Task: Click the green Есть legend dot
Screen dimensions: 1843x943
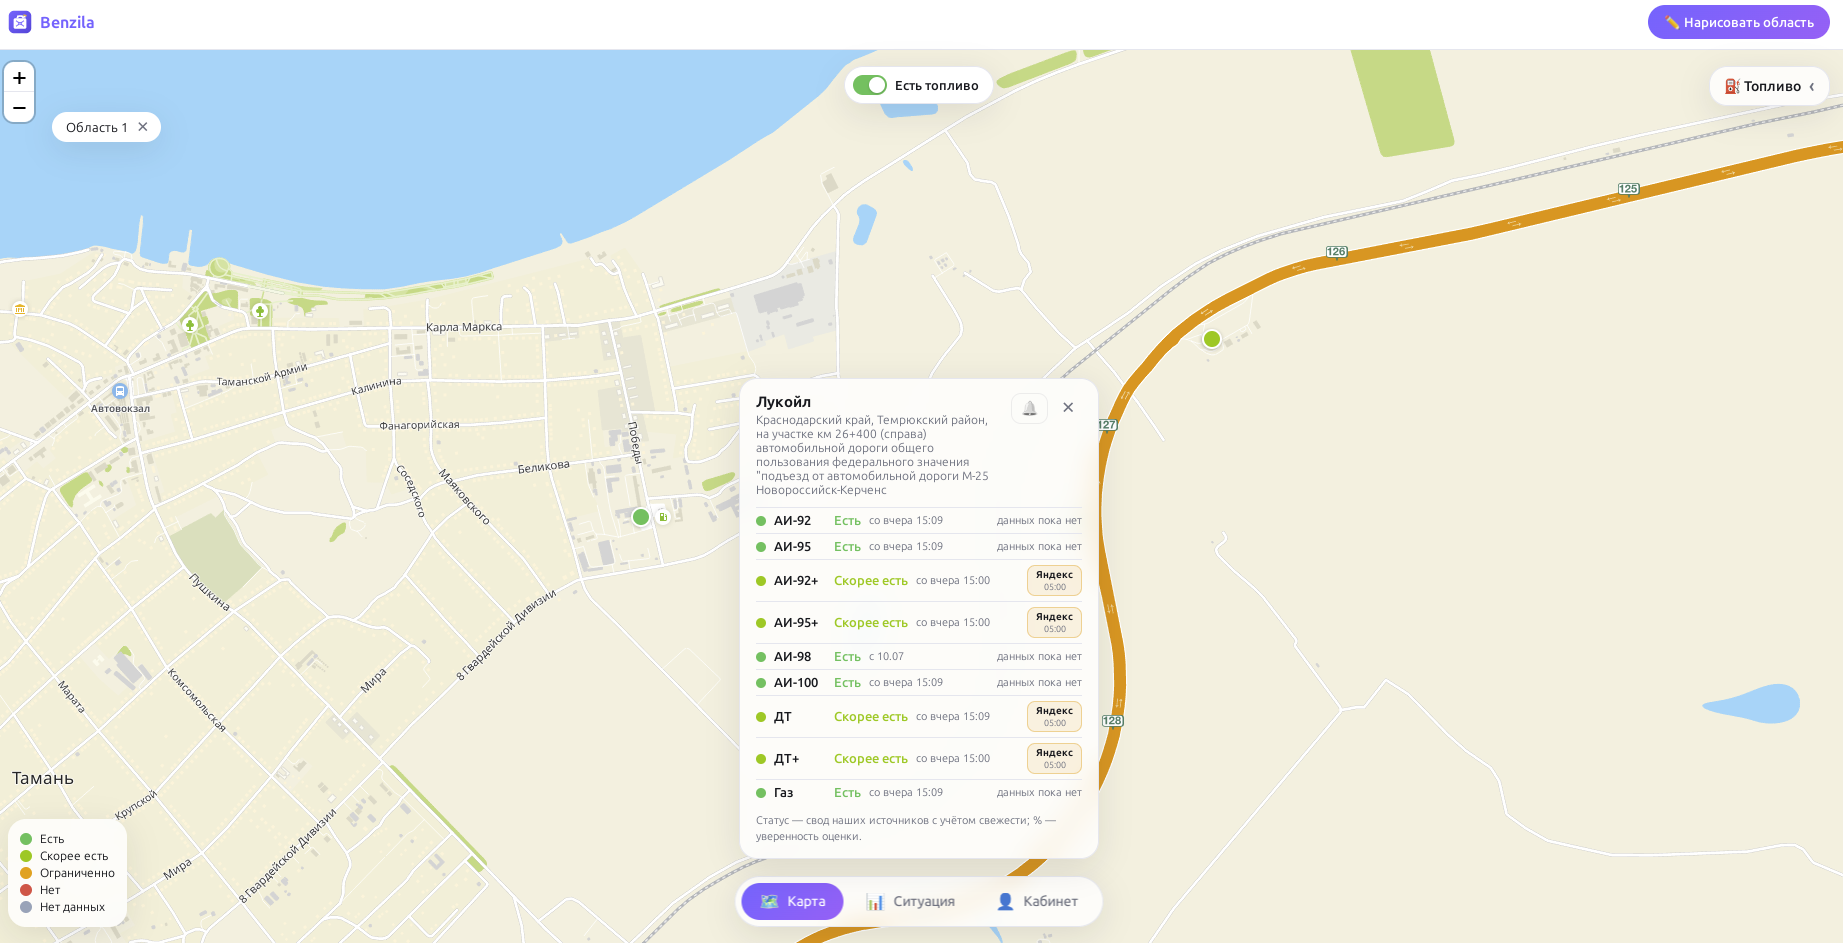Action: click(26, 839)
